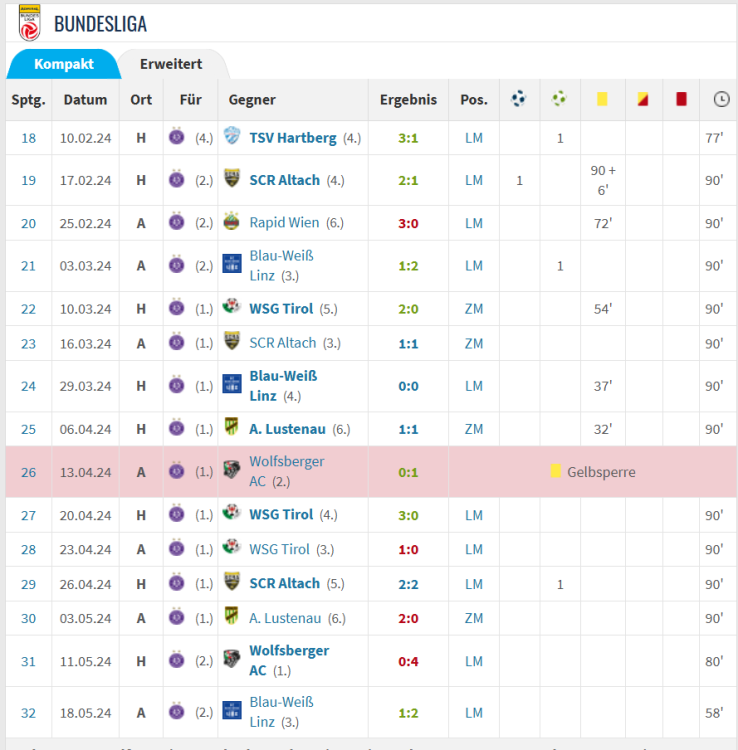Select the Kompakt tab

tap(64, 64)
